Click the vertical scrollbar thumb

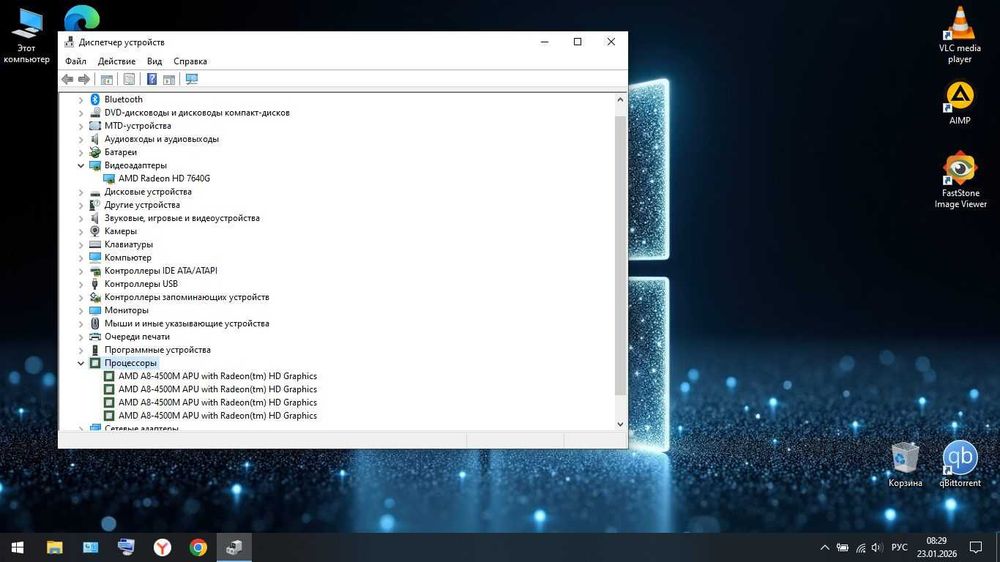pos(620,255)
